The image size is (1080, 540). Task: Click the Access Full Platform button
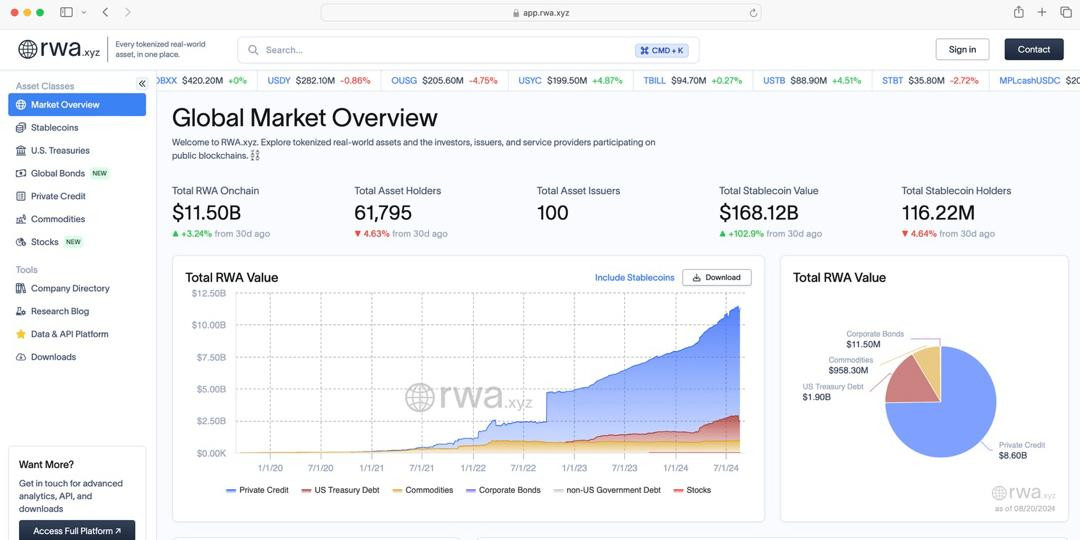click(x=77, y=531)
